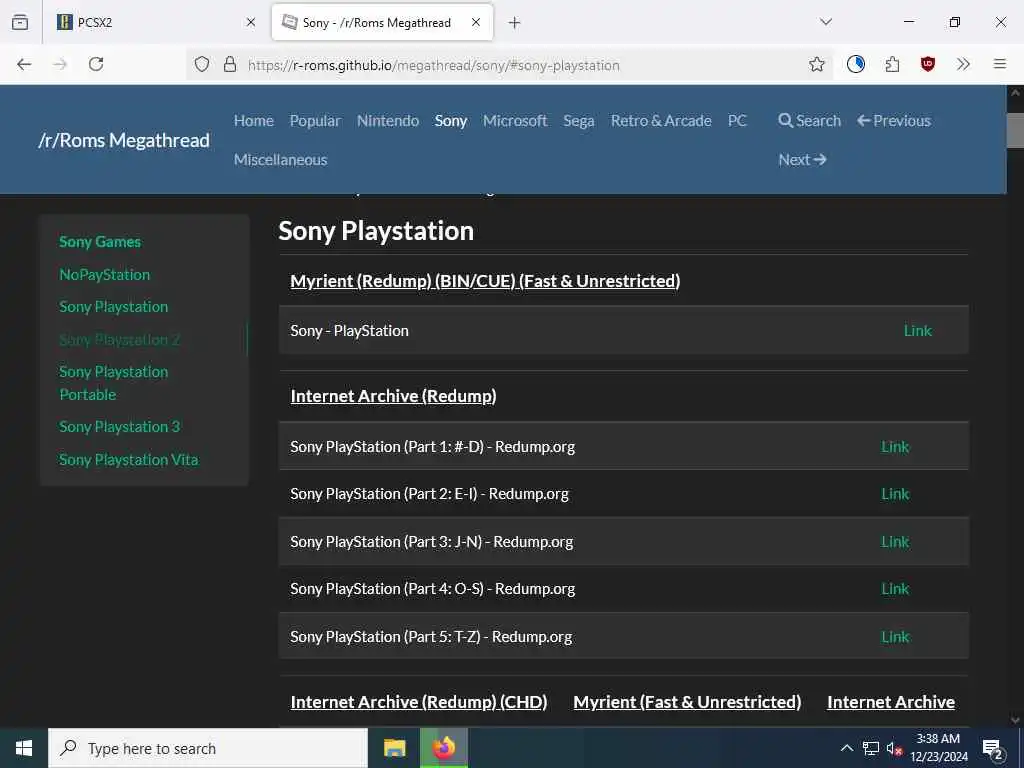Jump to Sony Playstation 3 sidebar entry

click(x=120, y=426)
